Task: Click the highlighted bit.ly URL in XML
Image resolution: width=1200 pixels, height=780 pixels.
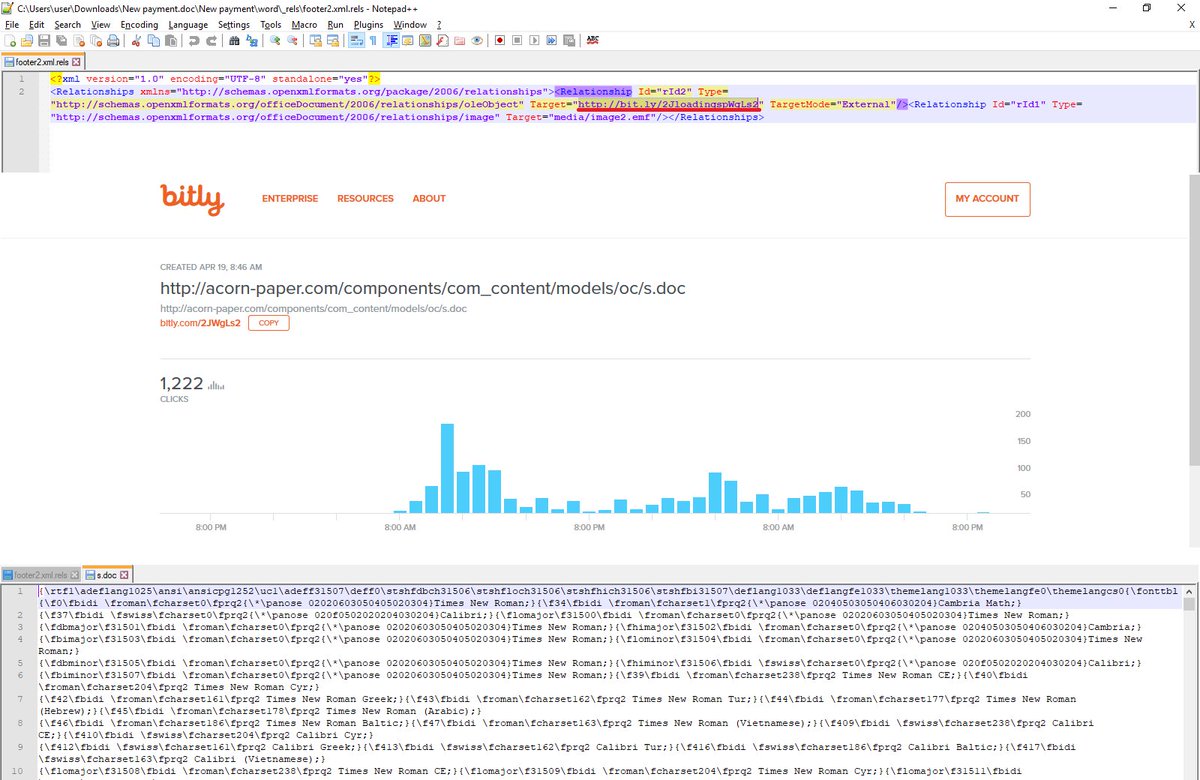Action: pos(668,103)
